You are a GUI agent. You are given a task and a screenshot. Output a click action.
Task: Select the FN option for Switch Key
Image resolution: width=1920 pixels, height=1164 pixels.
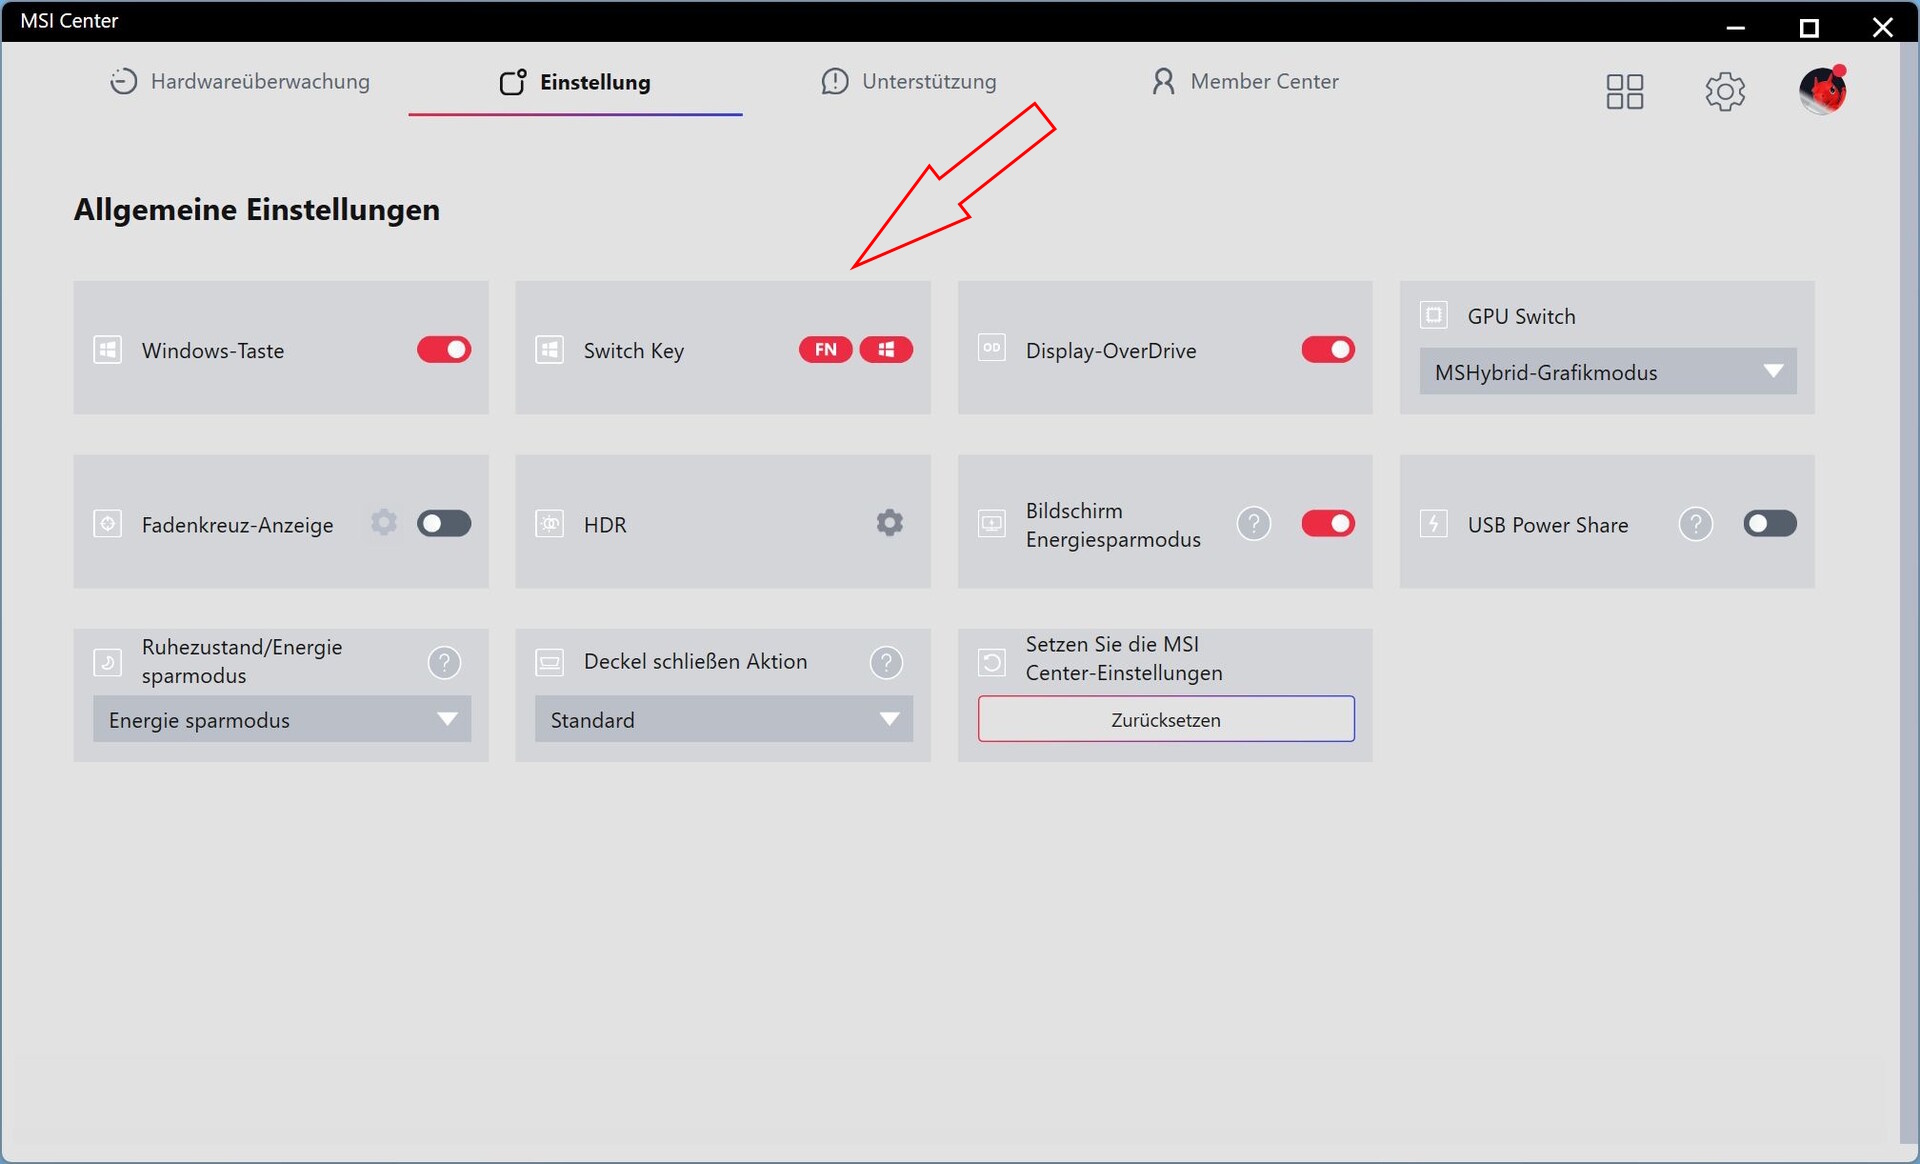825,350
